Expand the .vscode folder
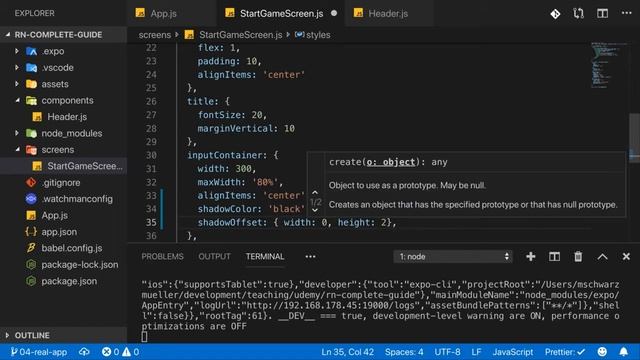Viewport: 640px width, 360px height. tap(17, 67)
